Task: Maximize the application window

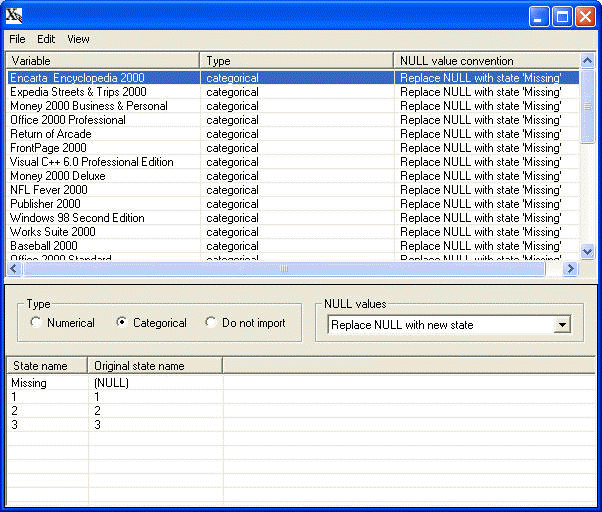Action: pyautogui.click(x=562, y=16)
